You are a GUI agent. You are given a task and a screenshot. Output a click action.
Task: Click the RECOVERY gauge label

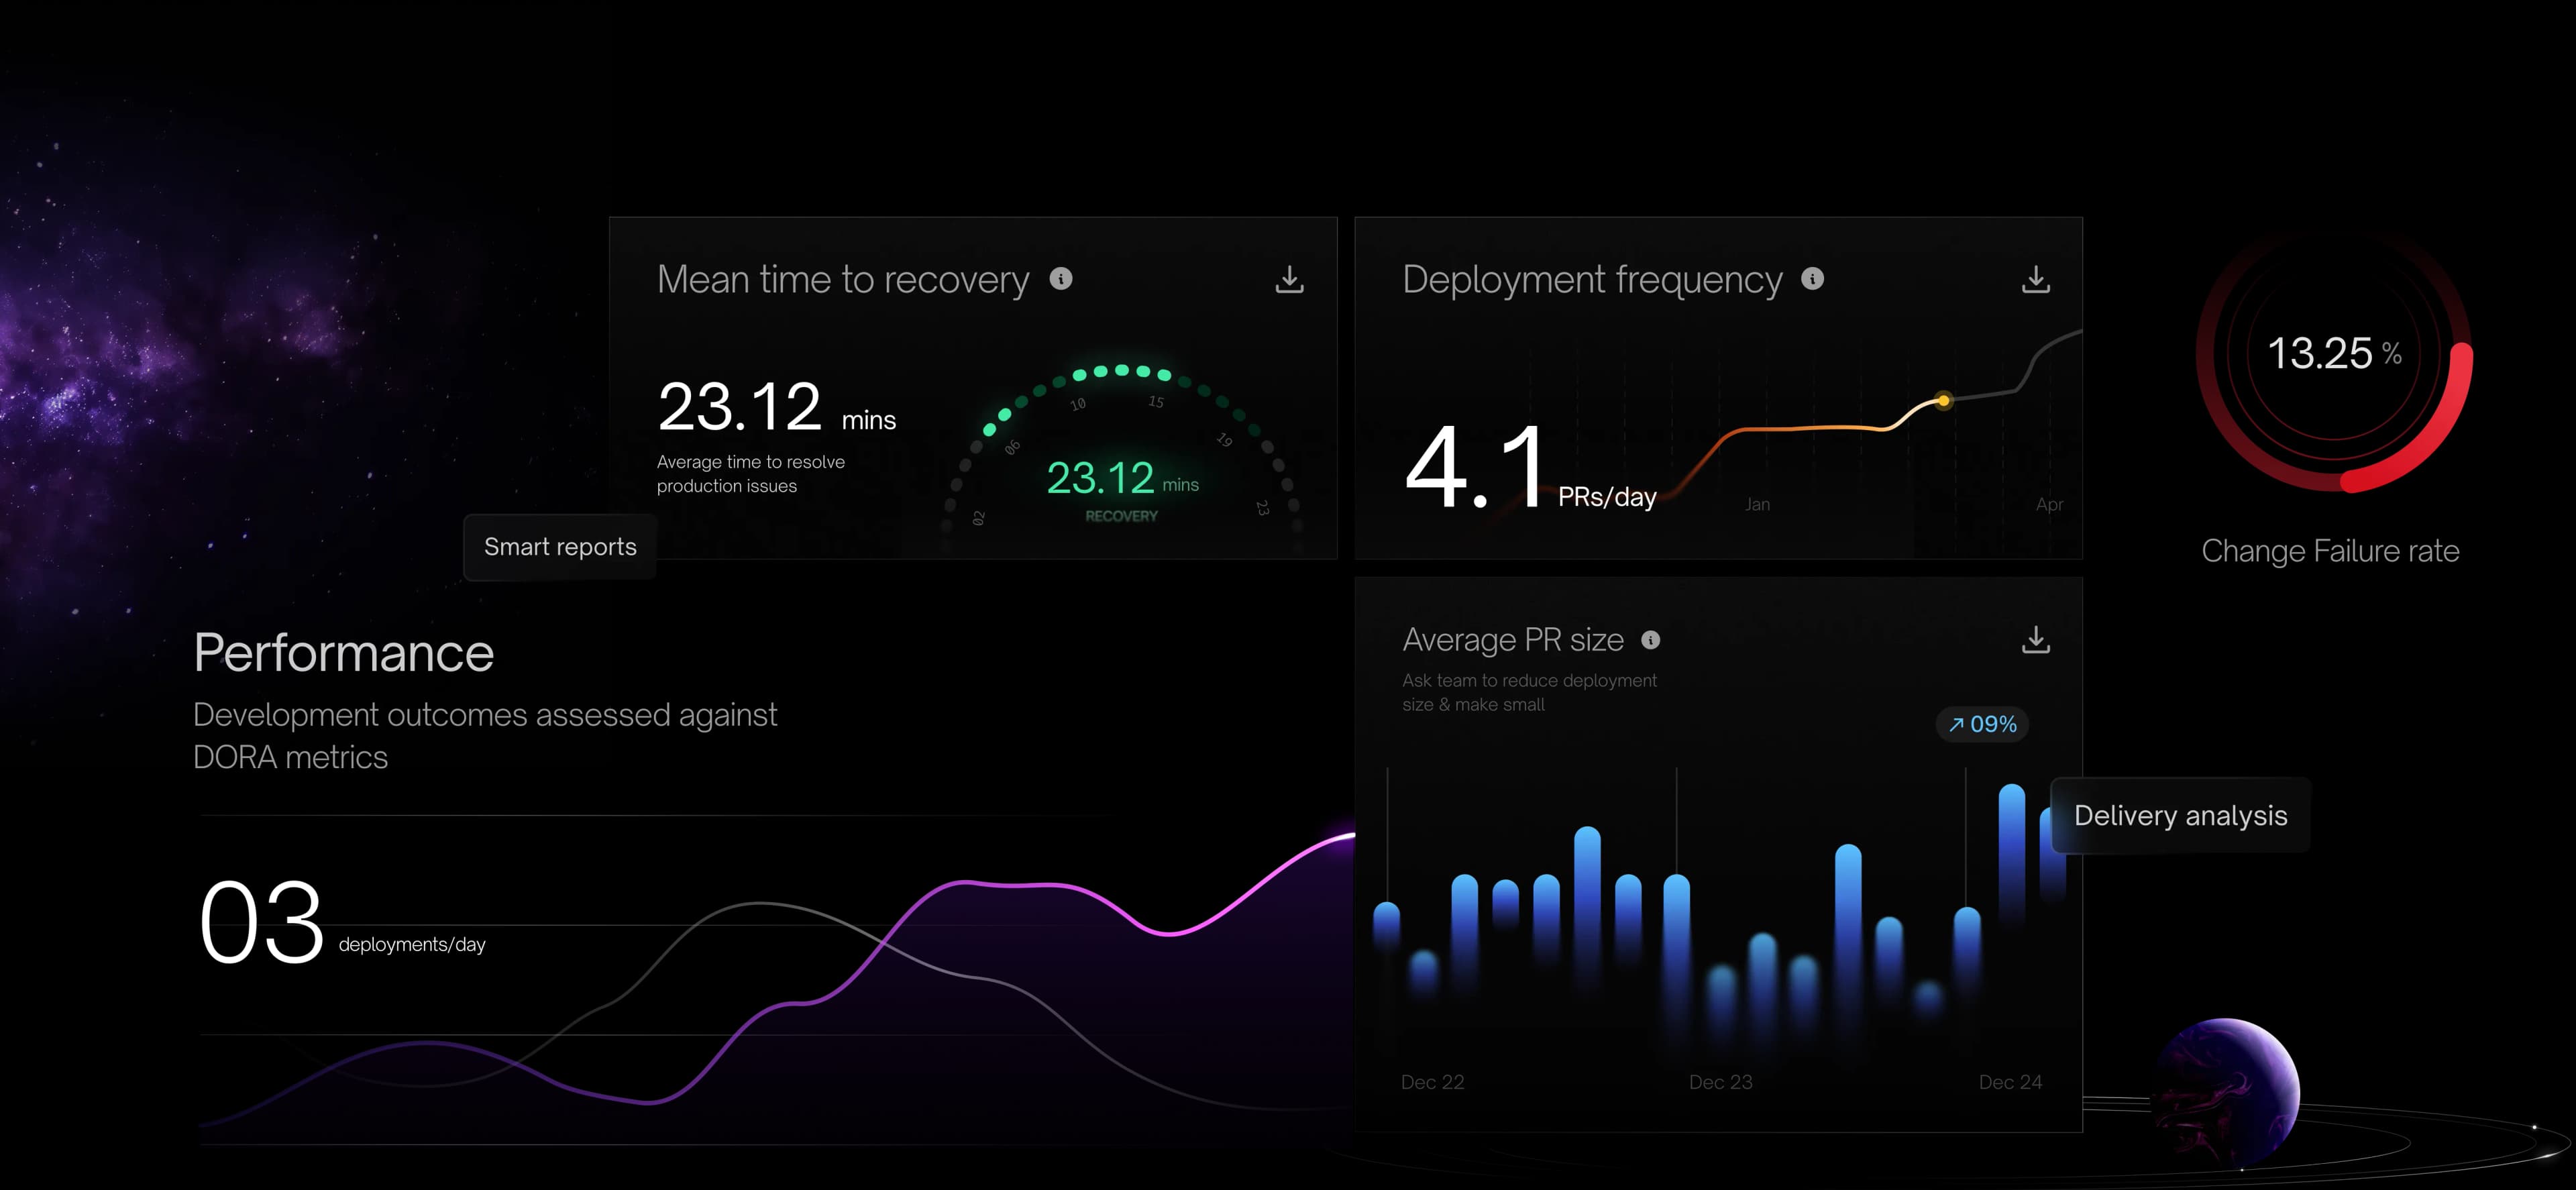pyautogui.click(x=1121, y=516)
